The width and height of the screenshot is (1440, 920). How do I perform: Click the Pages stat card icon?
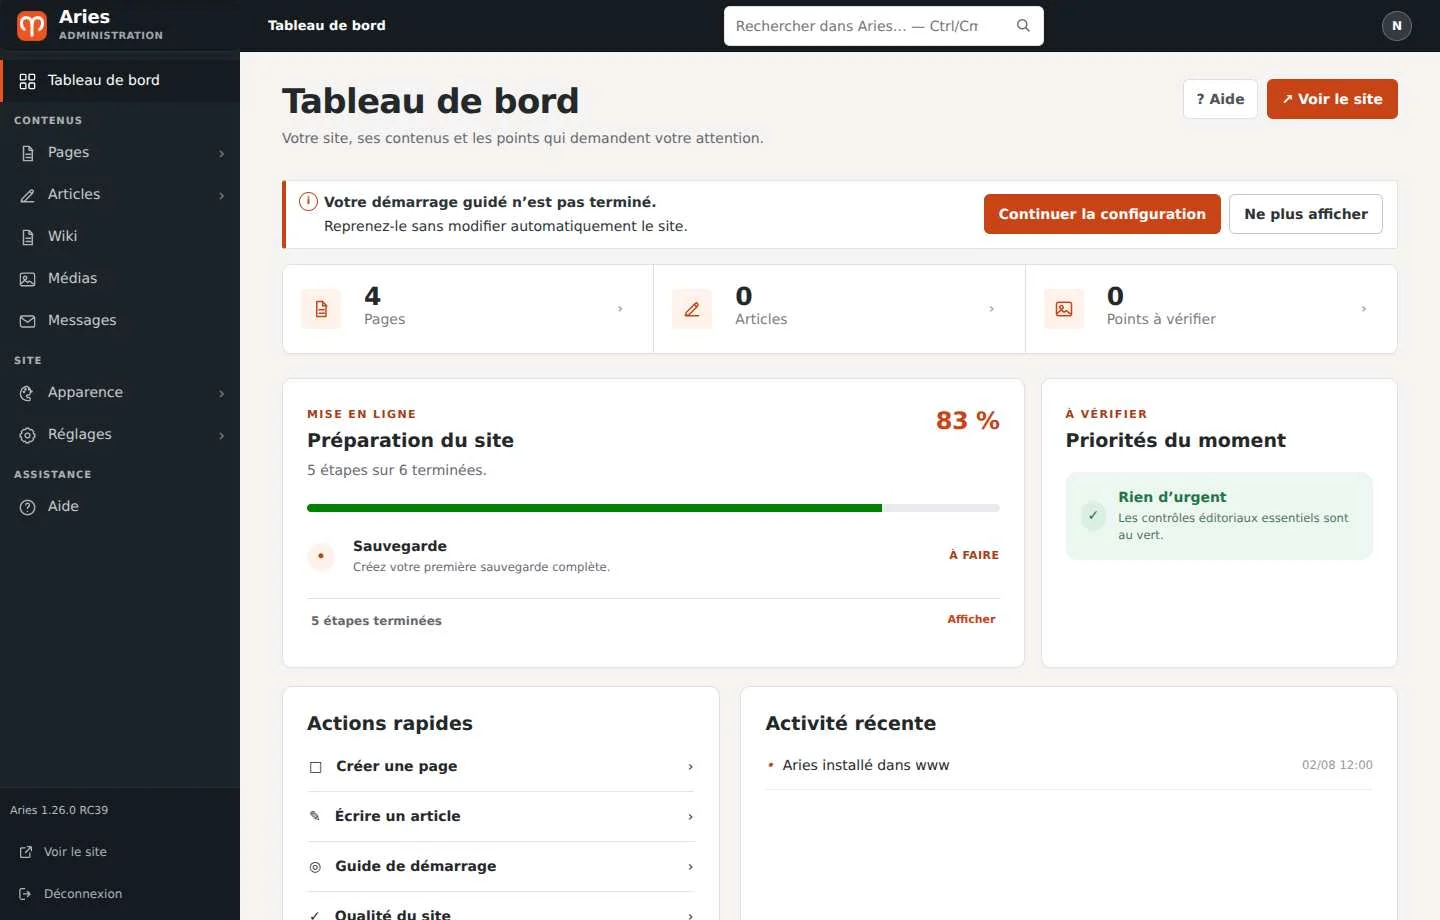(321, 309)
